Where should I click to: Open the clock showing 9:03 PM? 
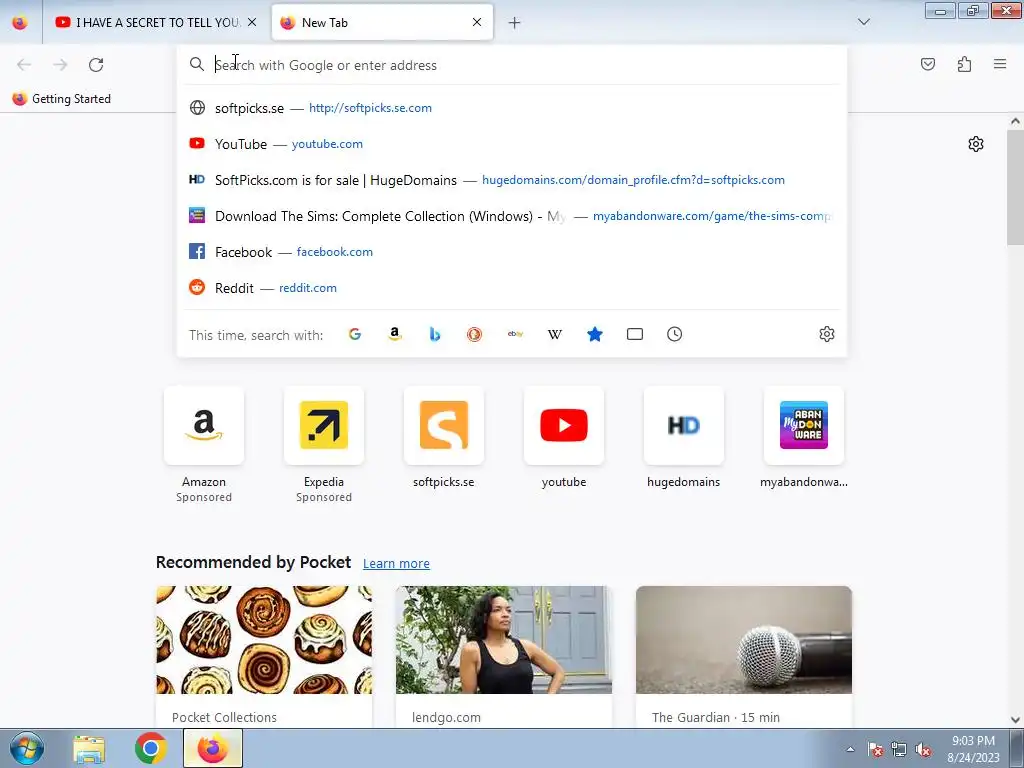(973, 749)
